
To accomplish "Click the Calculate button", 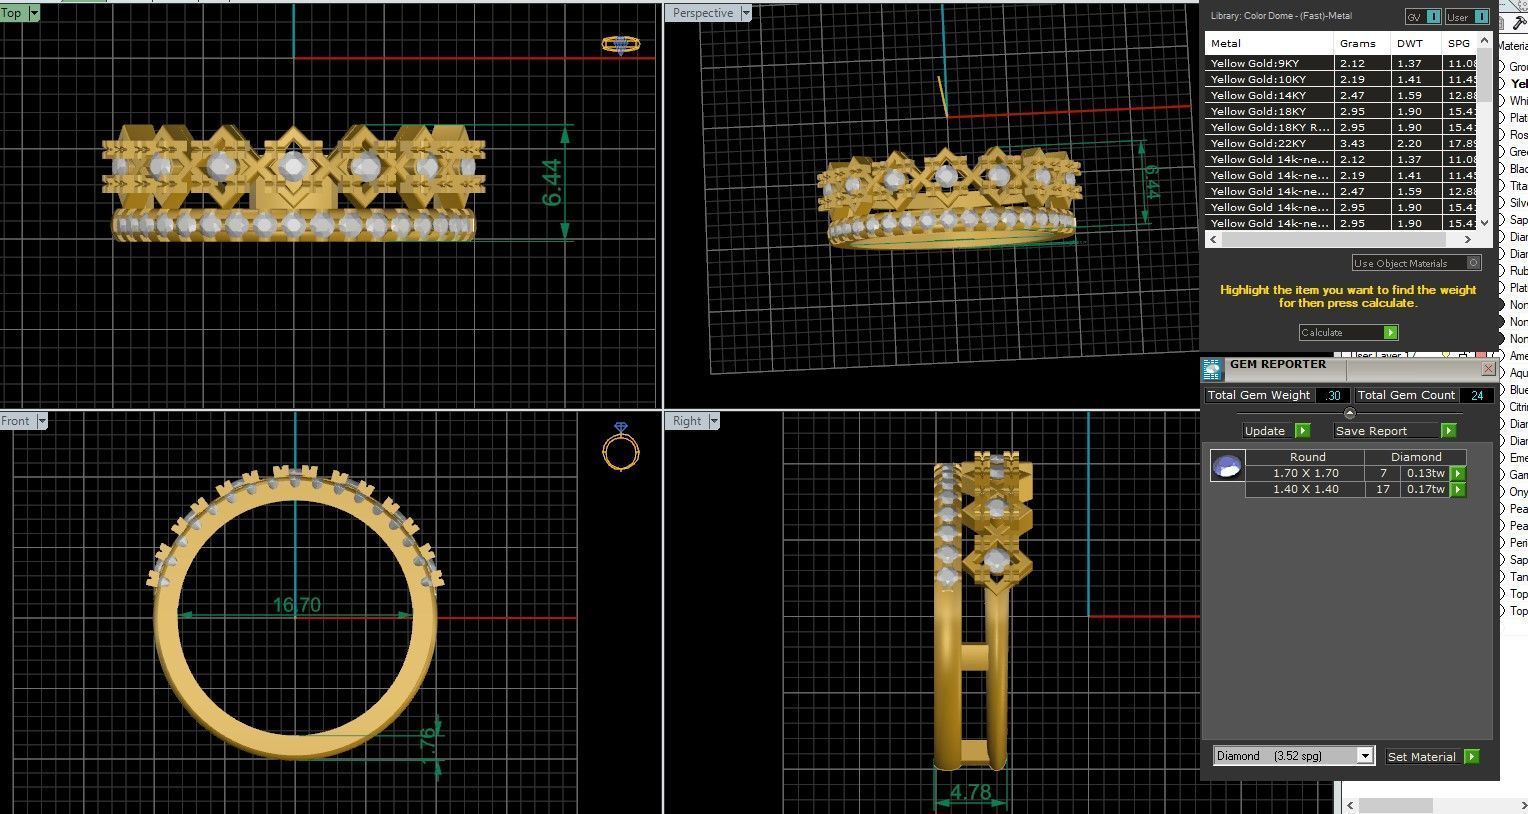I will (x=1349, y=332).
